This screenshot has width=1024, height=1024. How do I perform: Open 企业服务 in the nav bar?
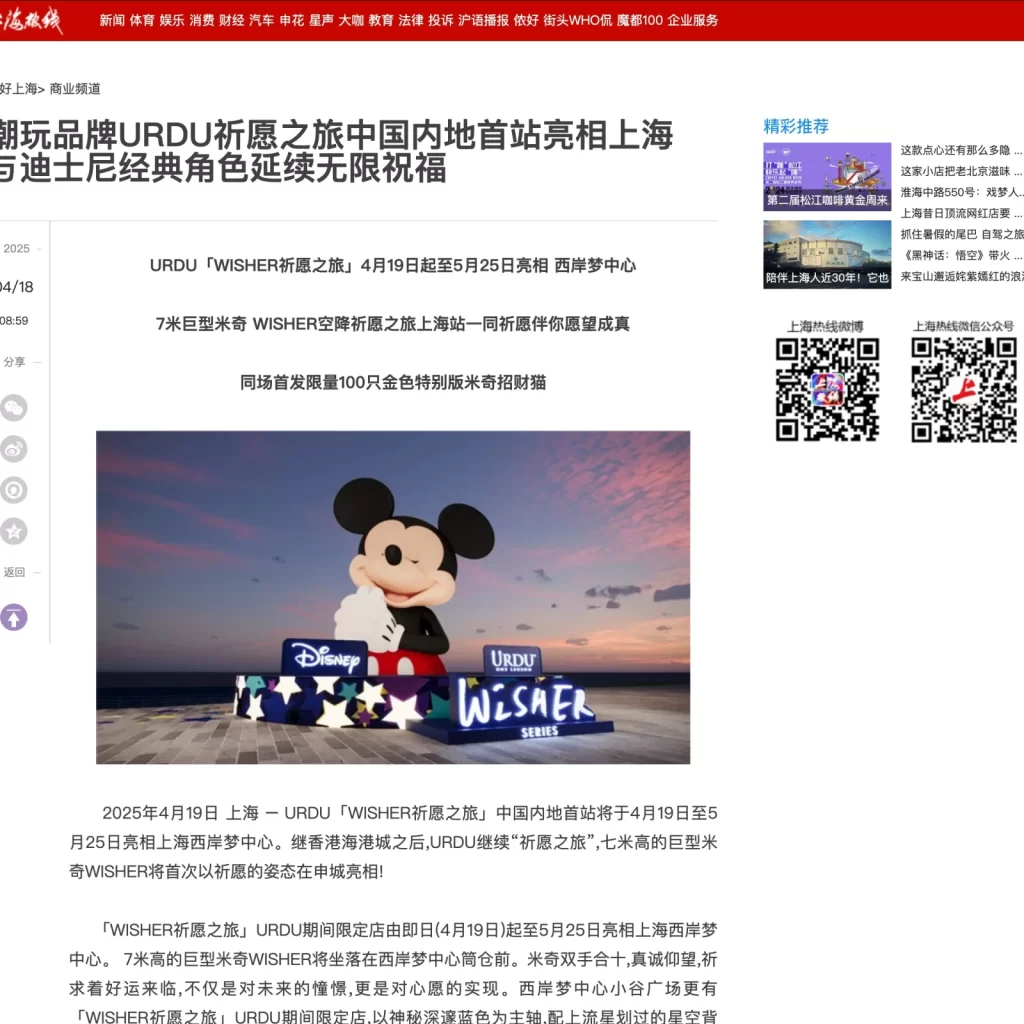pyautogui.click(x=692, y=20)
